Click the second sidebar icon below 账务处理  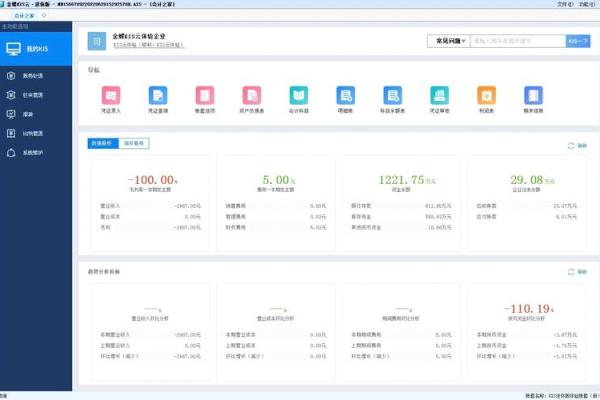11,95
